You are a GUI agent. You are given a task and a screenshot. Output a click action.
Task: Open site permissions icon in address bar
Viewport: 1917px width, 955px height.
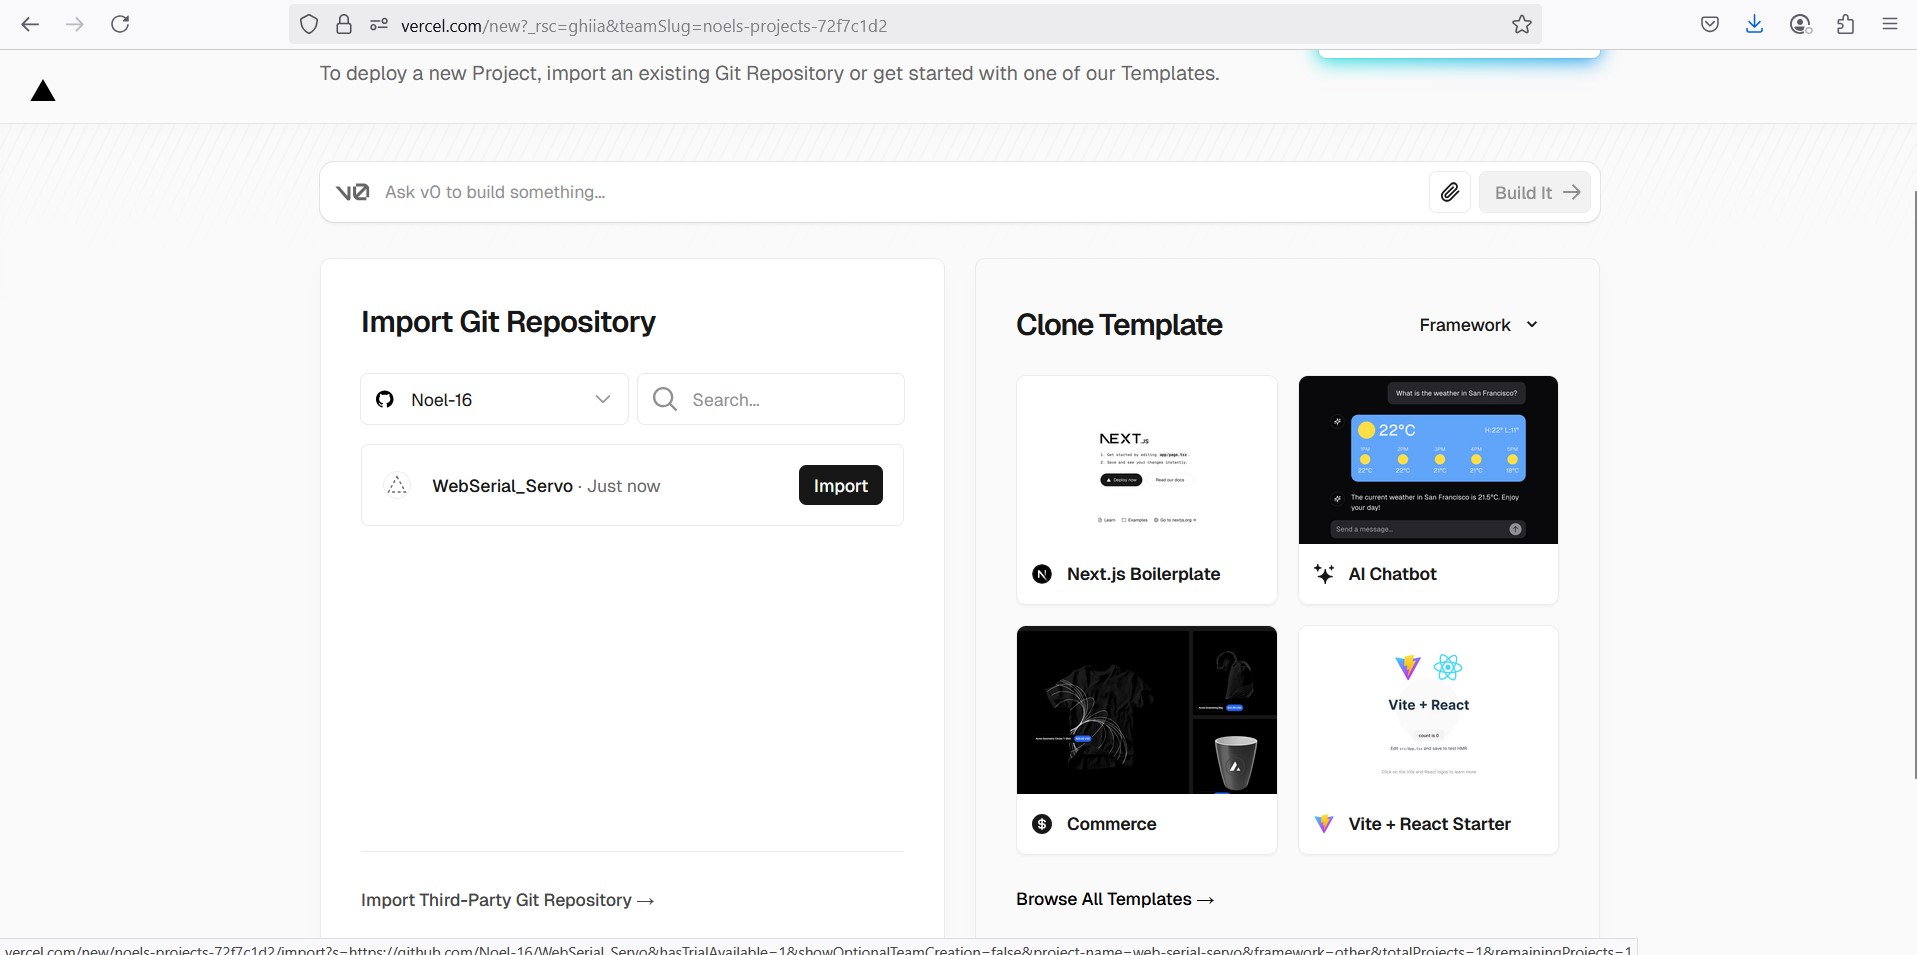click(x=378, y=25)
